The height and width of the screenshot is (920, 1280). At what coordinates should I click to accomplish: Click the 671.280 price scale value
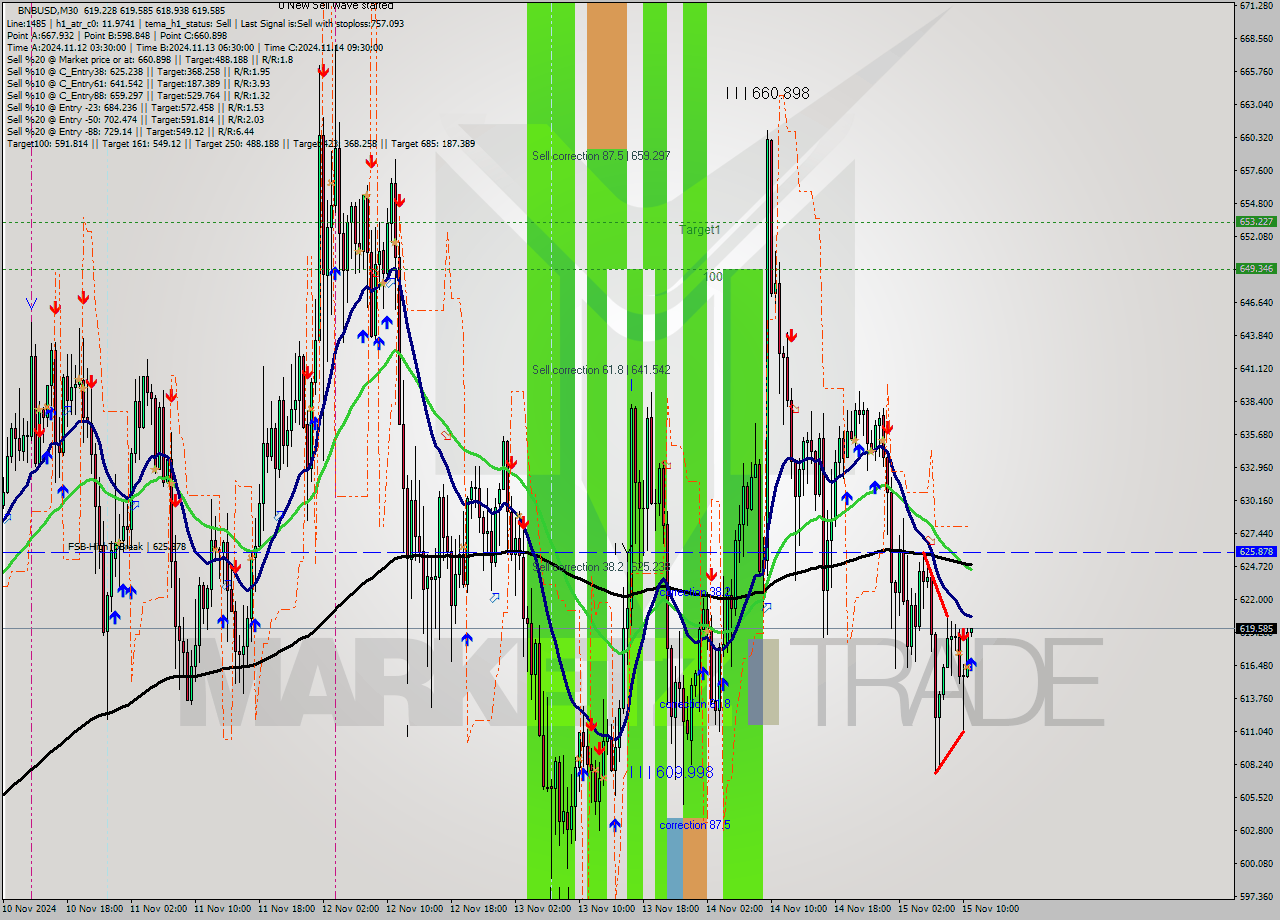click(1255, 6)
